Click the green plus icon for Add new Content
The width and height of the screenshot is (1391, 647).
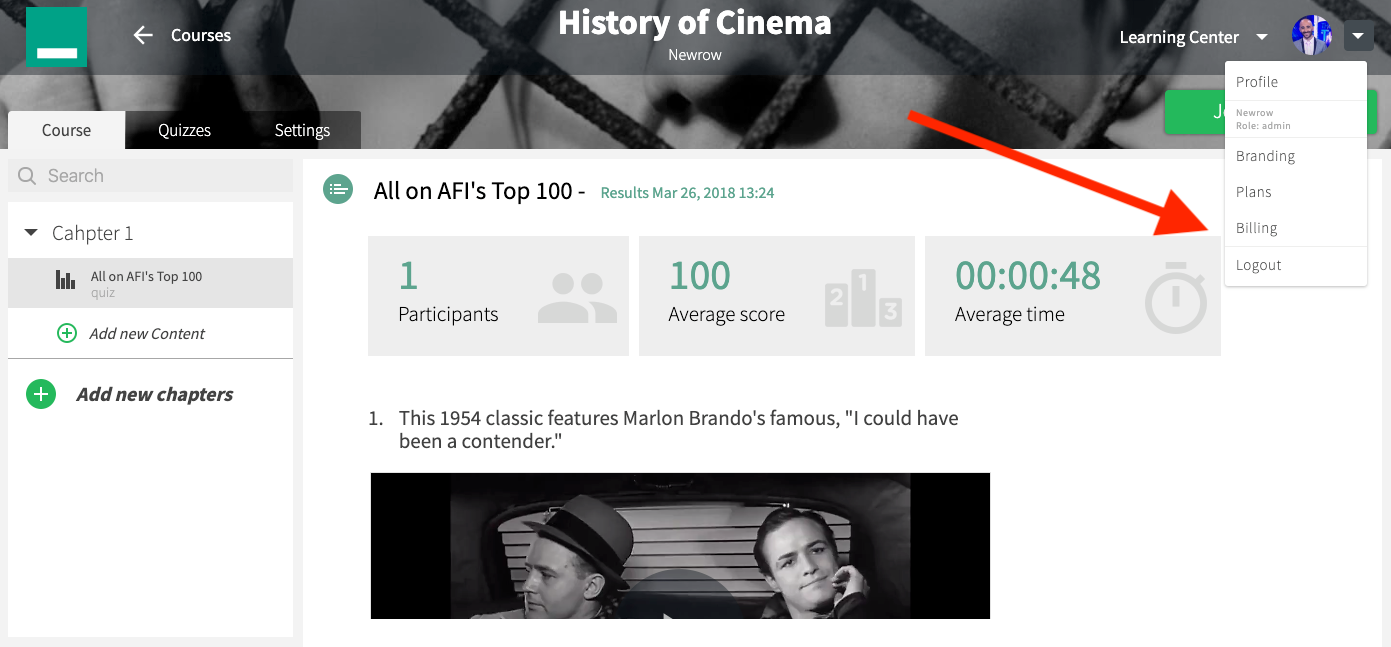[x=67, y=333]
